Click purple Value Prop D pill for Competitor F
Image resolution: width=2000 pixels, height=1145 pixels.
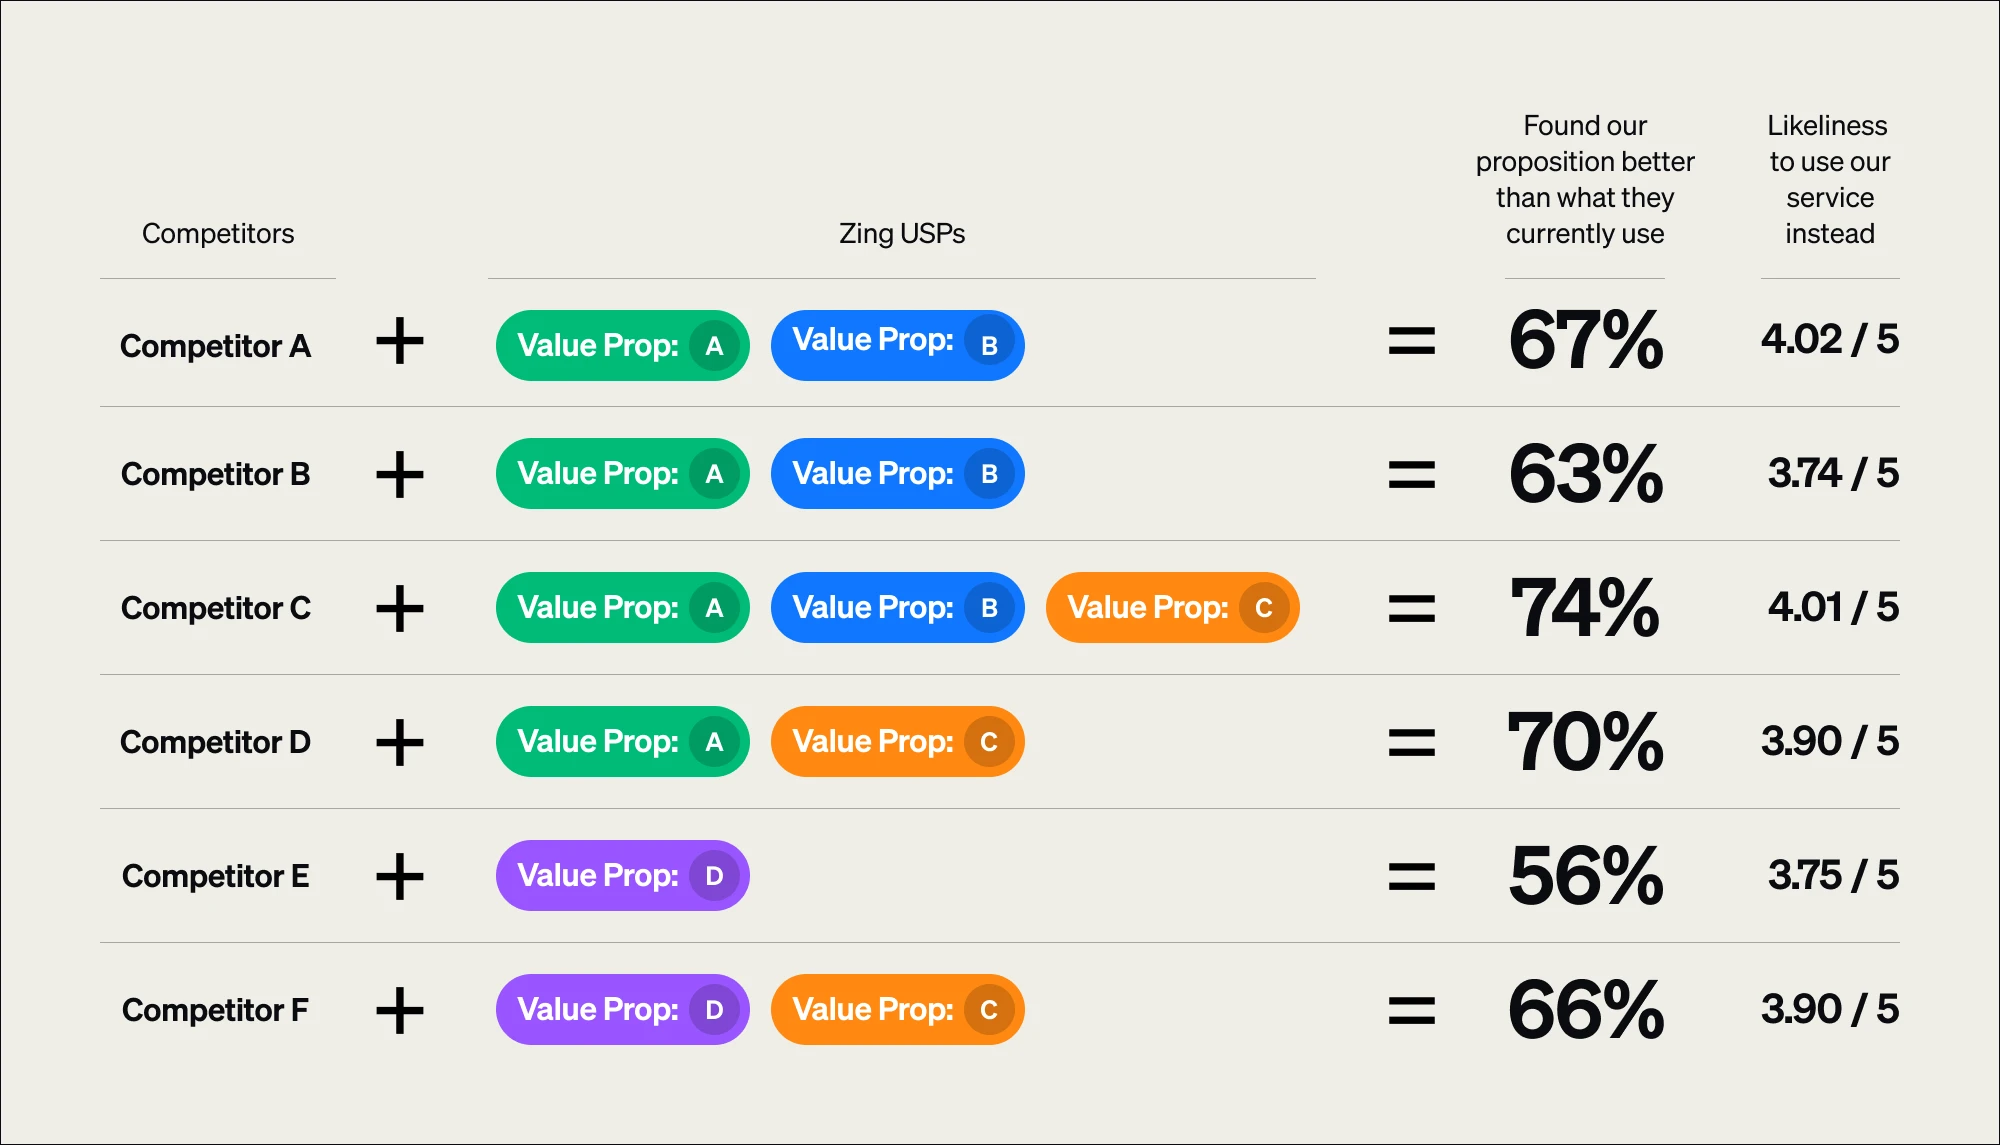coord(623,1010)
